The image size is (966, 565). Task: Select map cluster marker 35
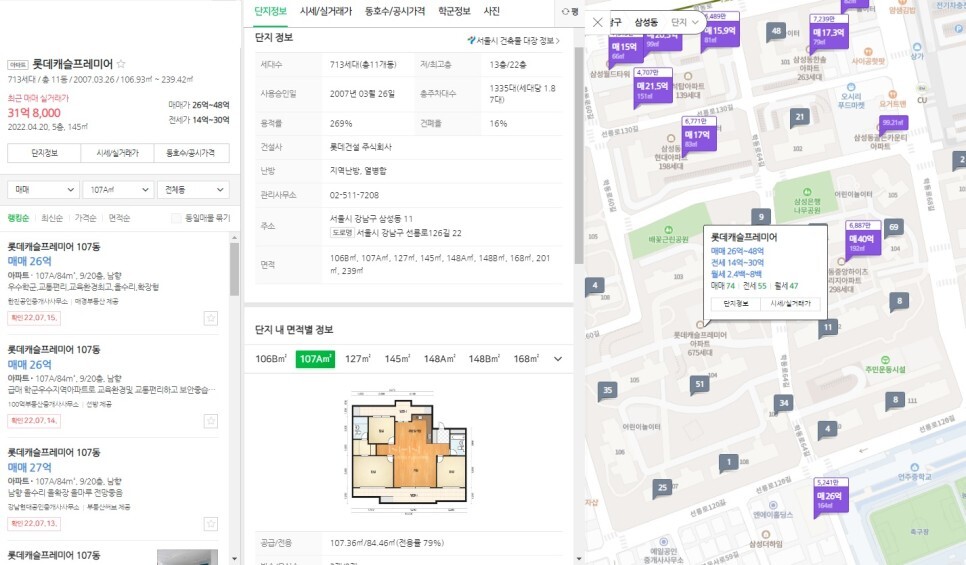[607, 390]
